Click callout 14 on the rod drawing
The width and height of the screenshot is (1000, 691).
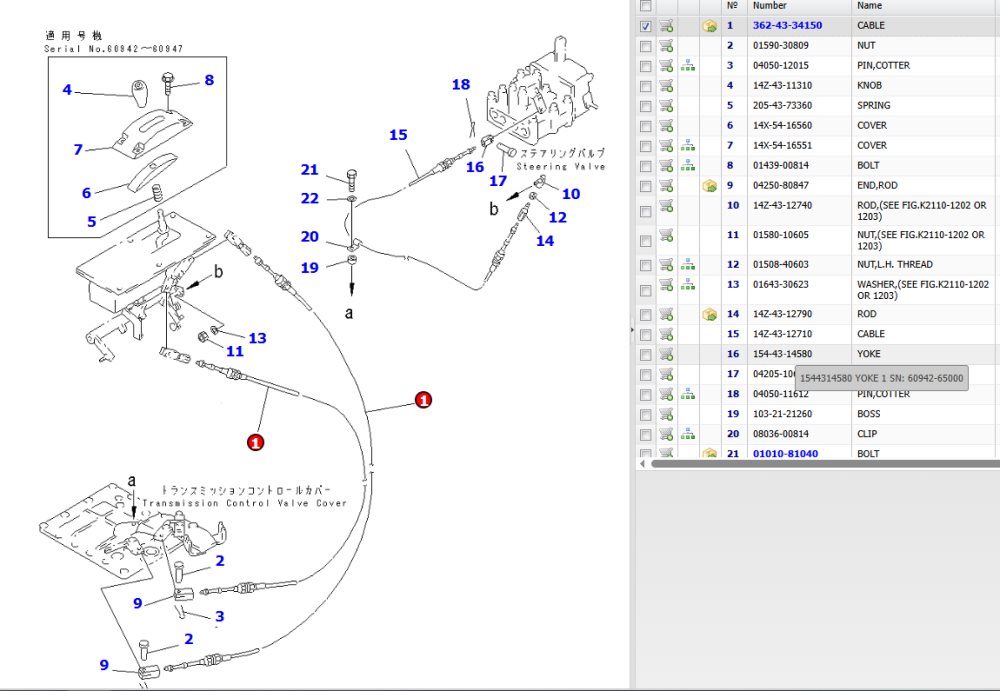click(x=545, y=241)
